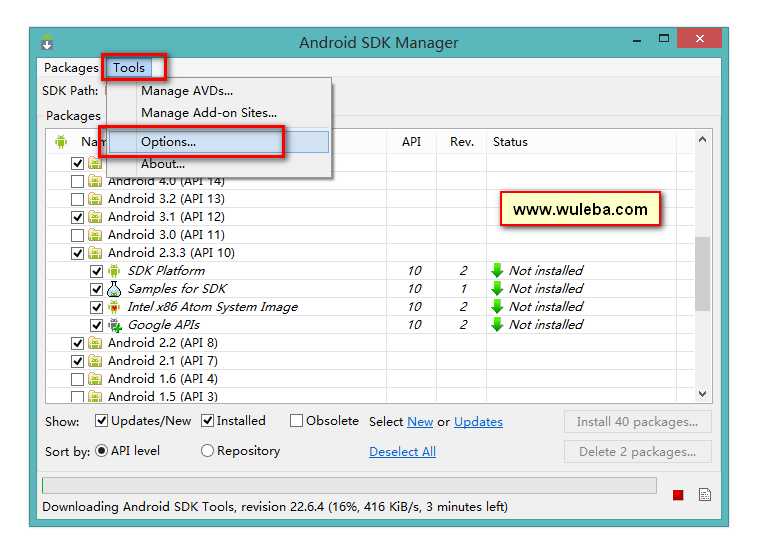Open the Packages menu

coord(71,68)
